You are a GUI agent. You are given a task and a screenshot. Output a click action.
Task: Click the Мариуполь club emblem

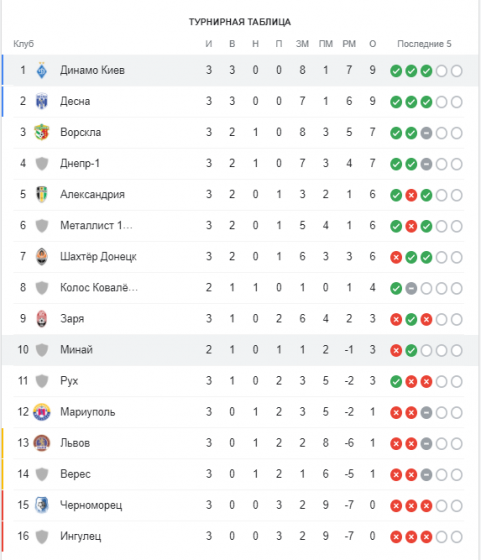42,412
